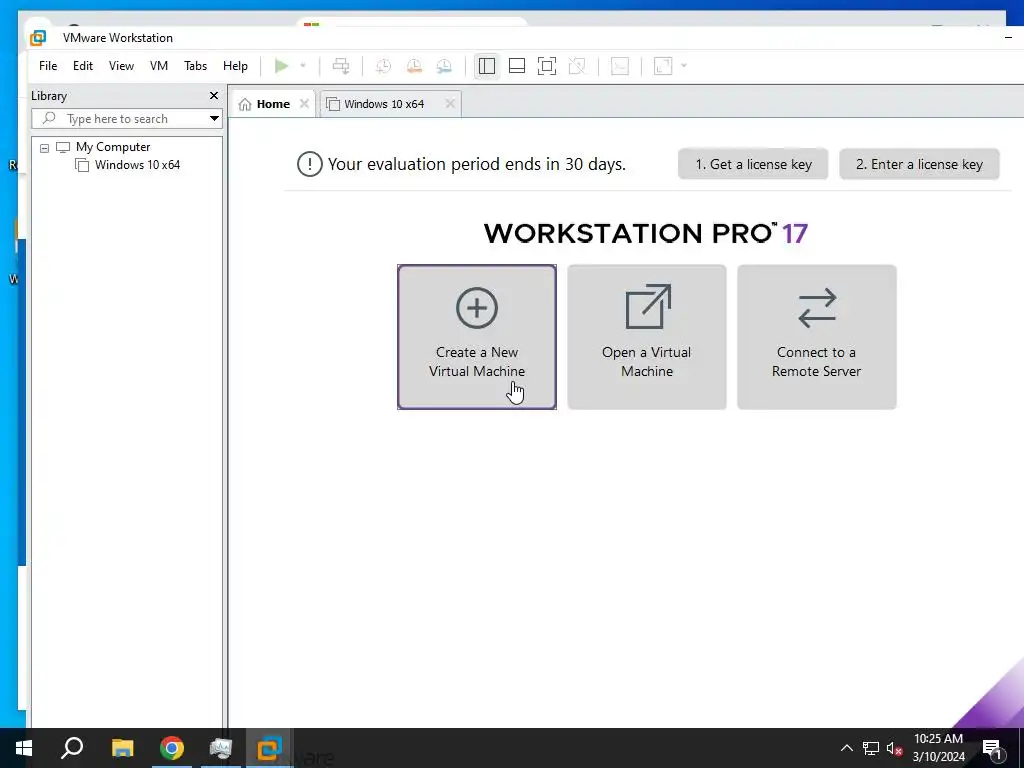Click the stretch guest display icon
This screenshot has height=768, width=1024.
[x=663, y=66]
